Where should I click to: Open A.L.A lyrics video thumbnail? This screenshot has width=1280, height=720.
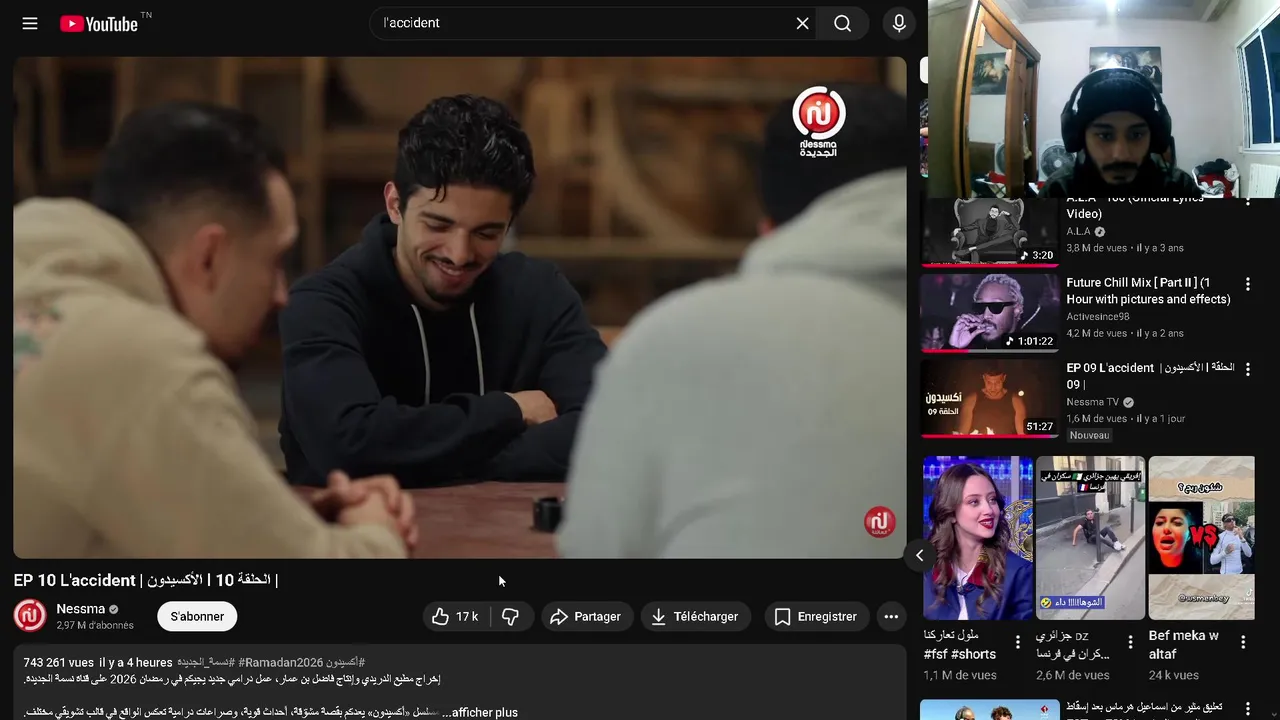(989, 232)
